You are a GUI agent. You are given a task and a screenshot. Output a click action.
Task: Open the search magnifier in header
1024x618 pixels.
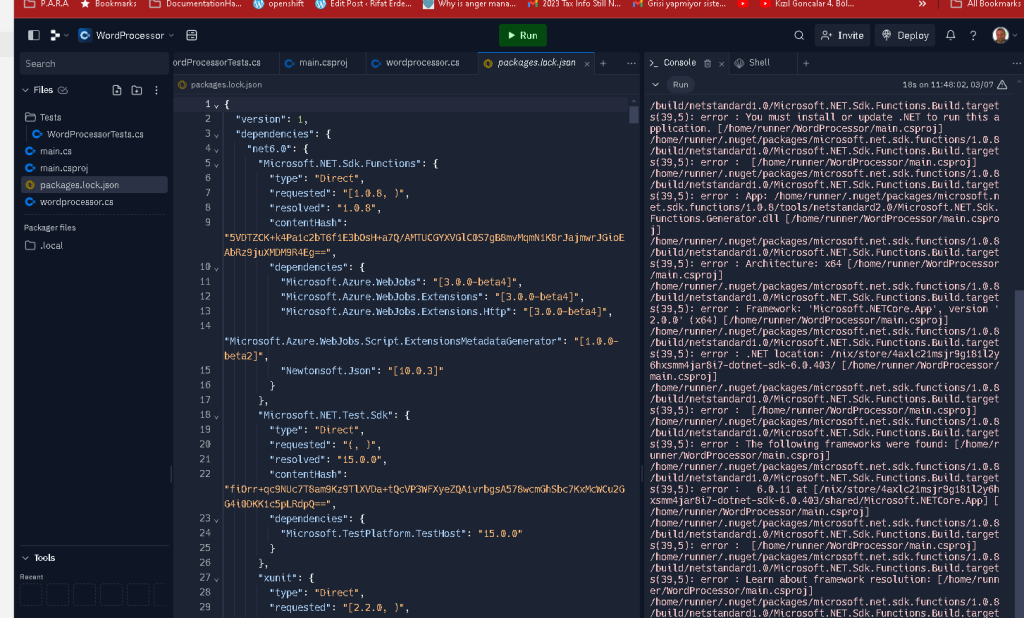point(799,35)
